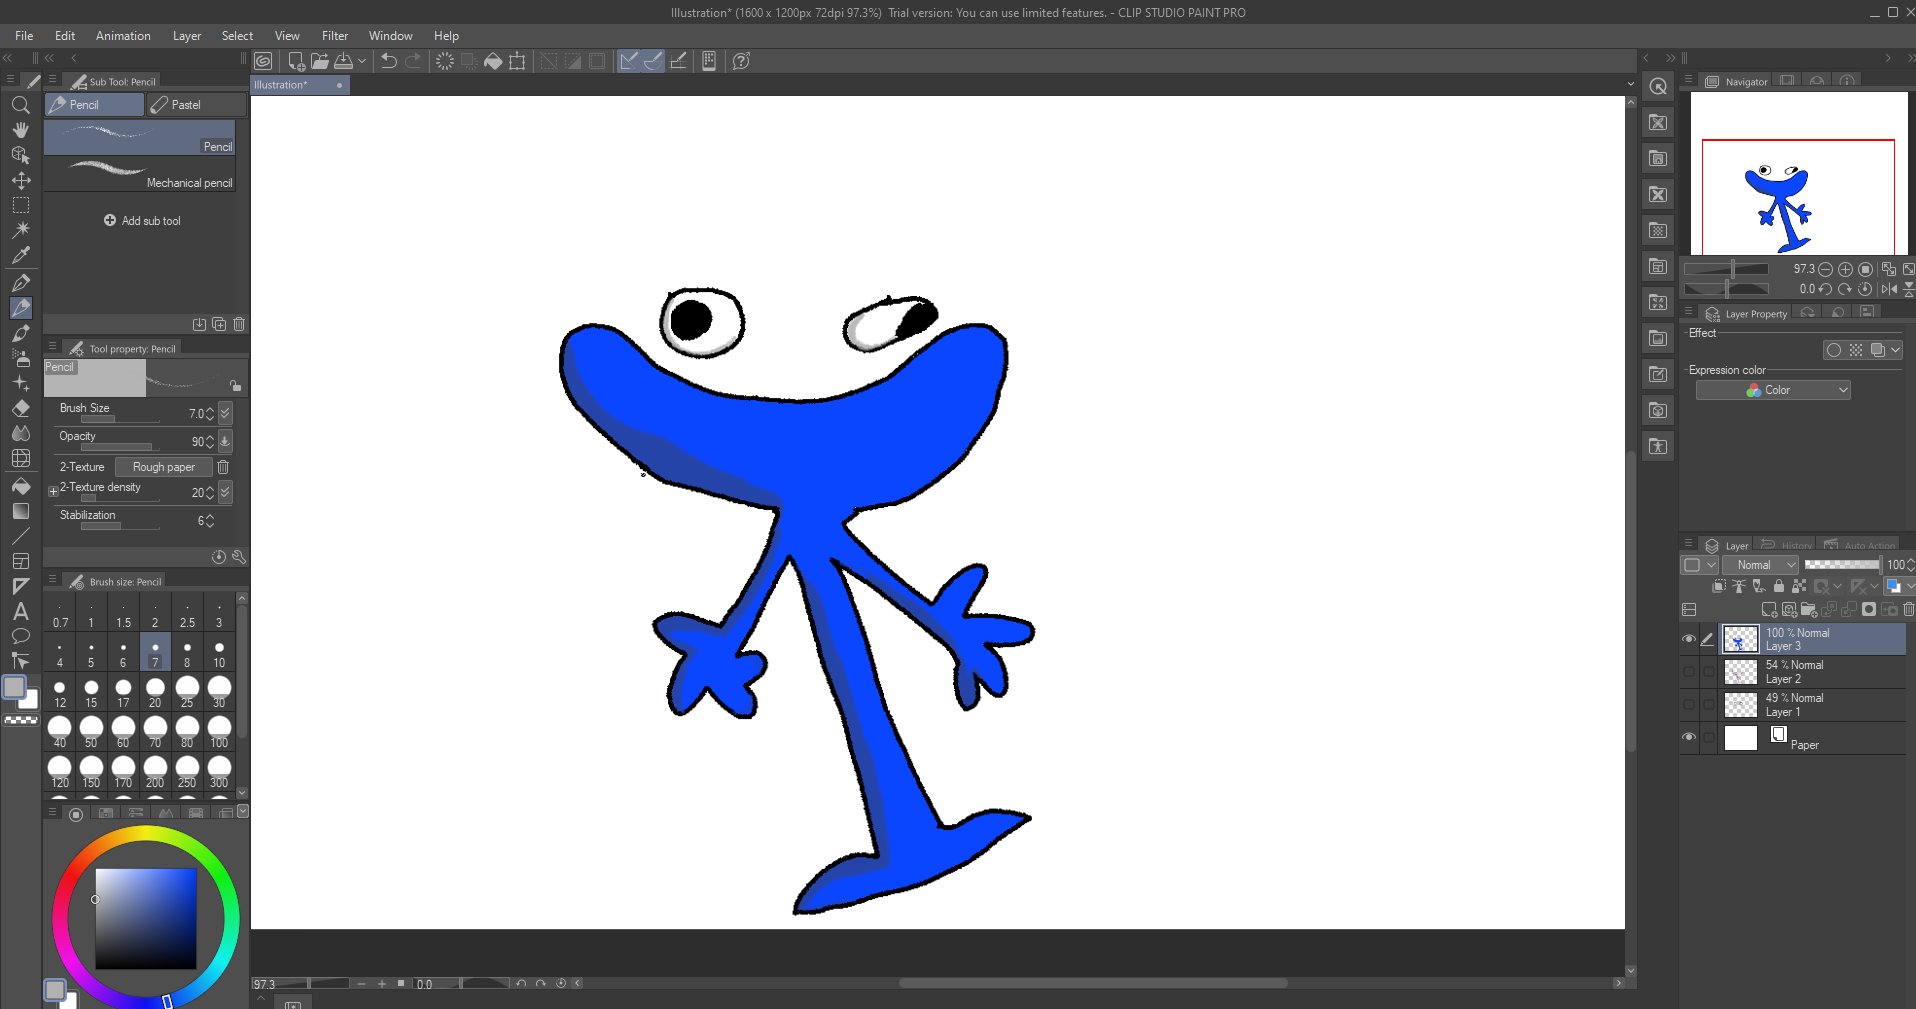
Task: Select the Move layer tool
Action: 20,180
